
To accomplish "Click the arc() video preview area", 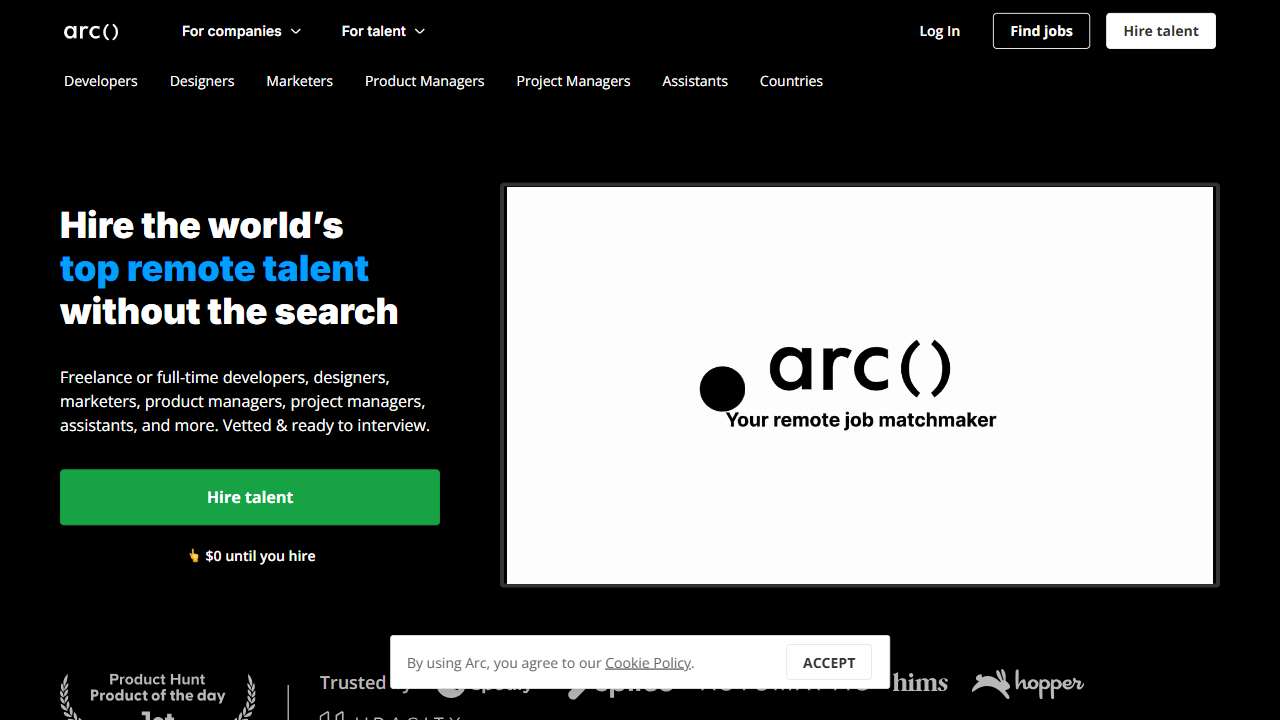I will [x=859, y=384].
